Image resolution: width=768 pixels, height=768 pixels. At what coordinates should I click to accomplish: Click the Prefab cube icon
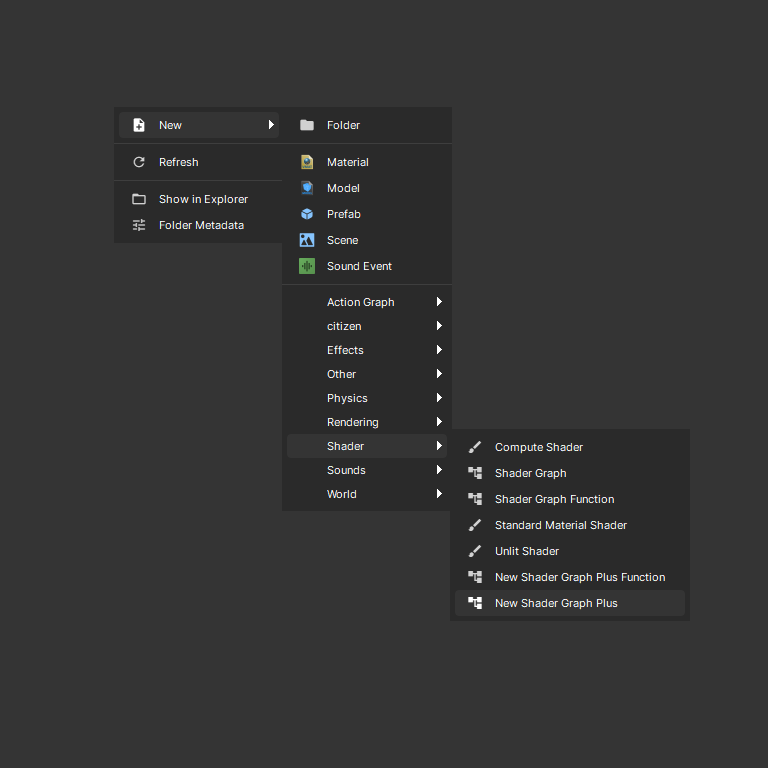click(307, 214)
